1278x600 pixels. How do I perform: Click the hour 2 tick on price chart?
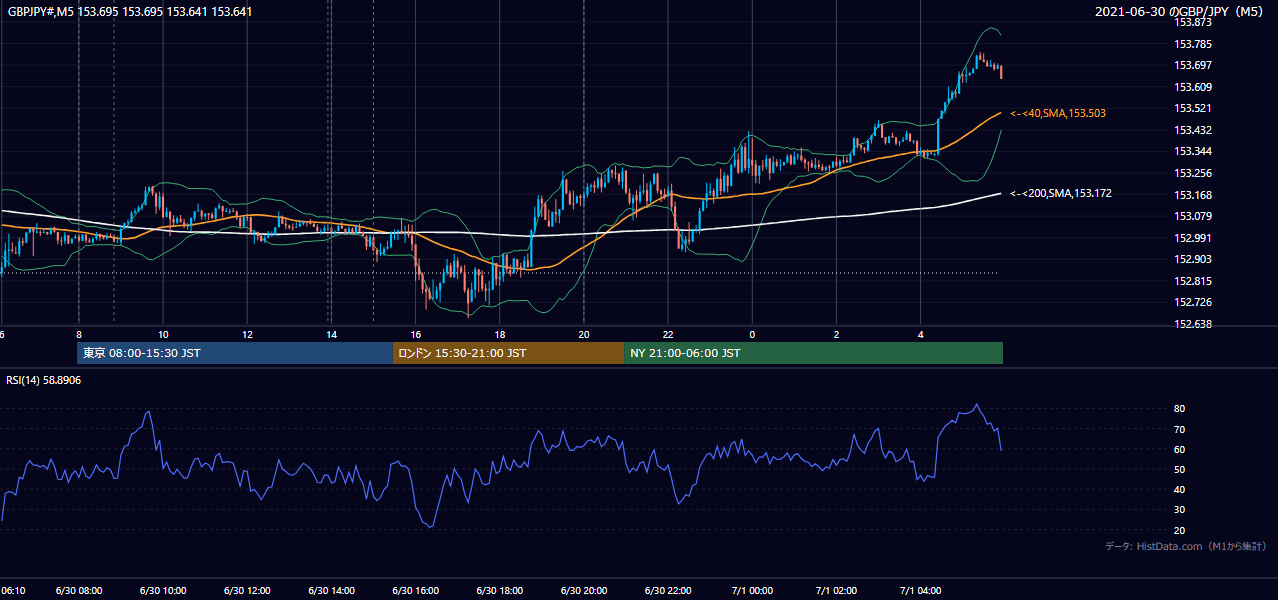(x=836, y=335)
